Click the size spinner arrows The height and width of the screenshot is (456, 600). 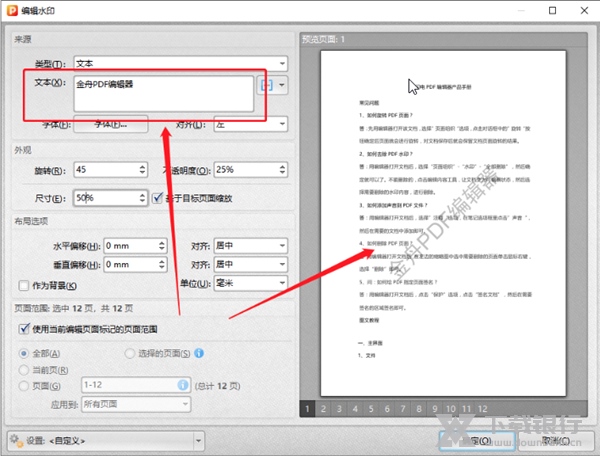pyautogui.click(x=142, y=198)
